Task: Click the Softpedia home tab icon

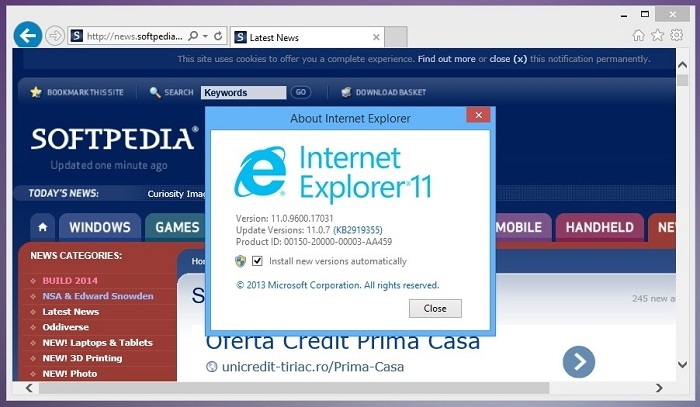Action: [x=42, y=227]
